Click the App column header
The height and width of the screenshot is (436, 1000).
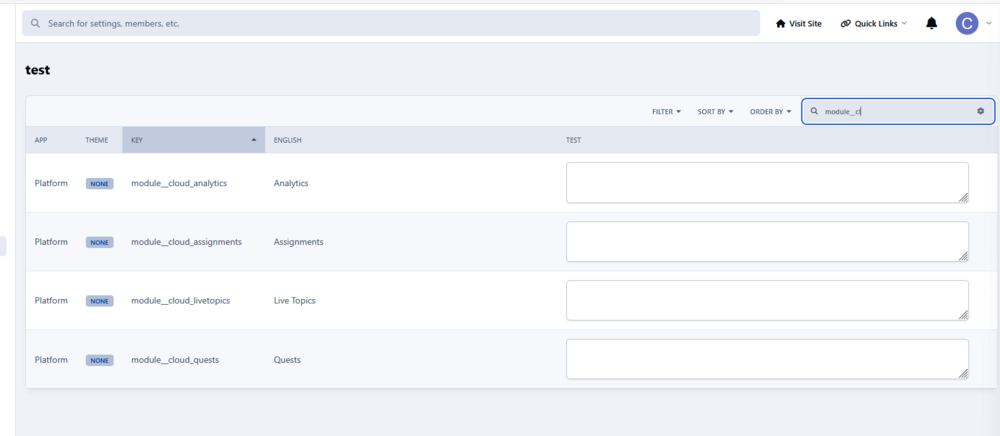coord(41,140)
